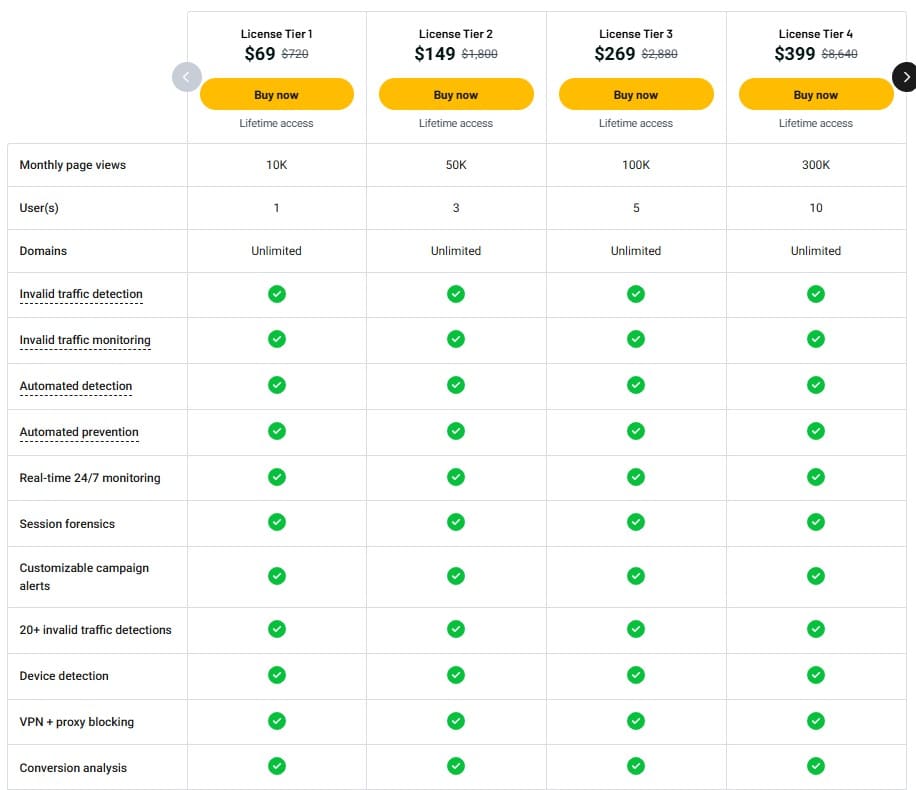Click the Lifetime access label under Tier 2

click(x=456, y=123)
